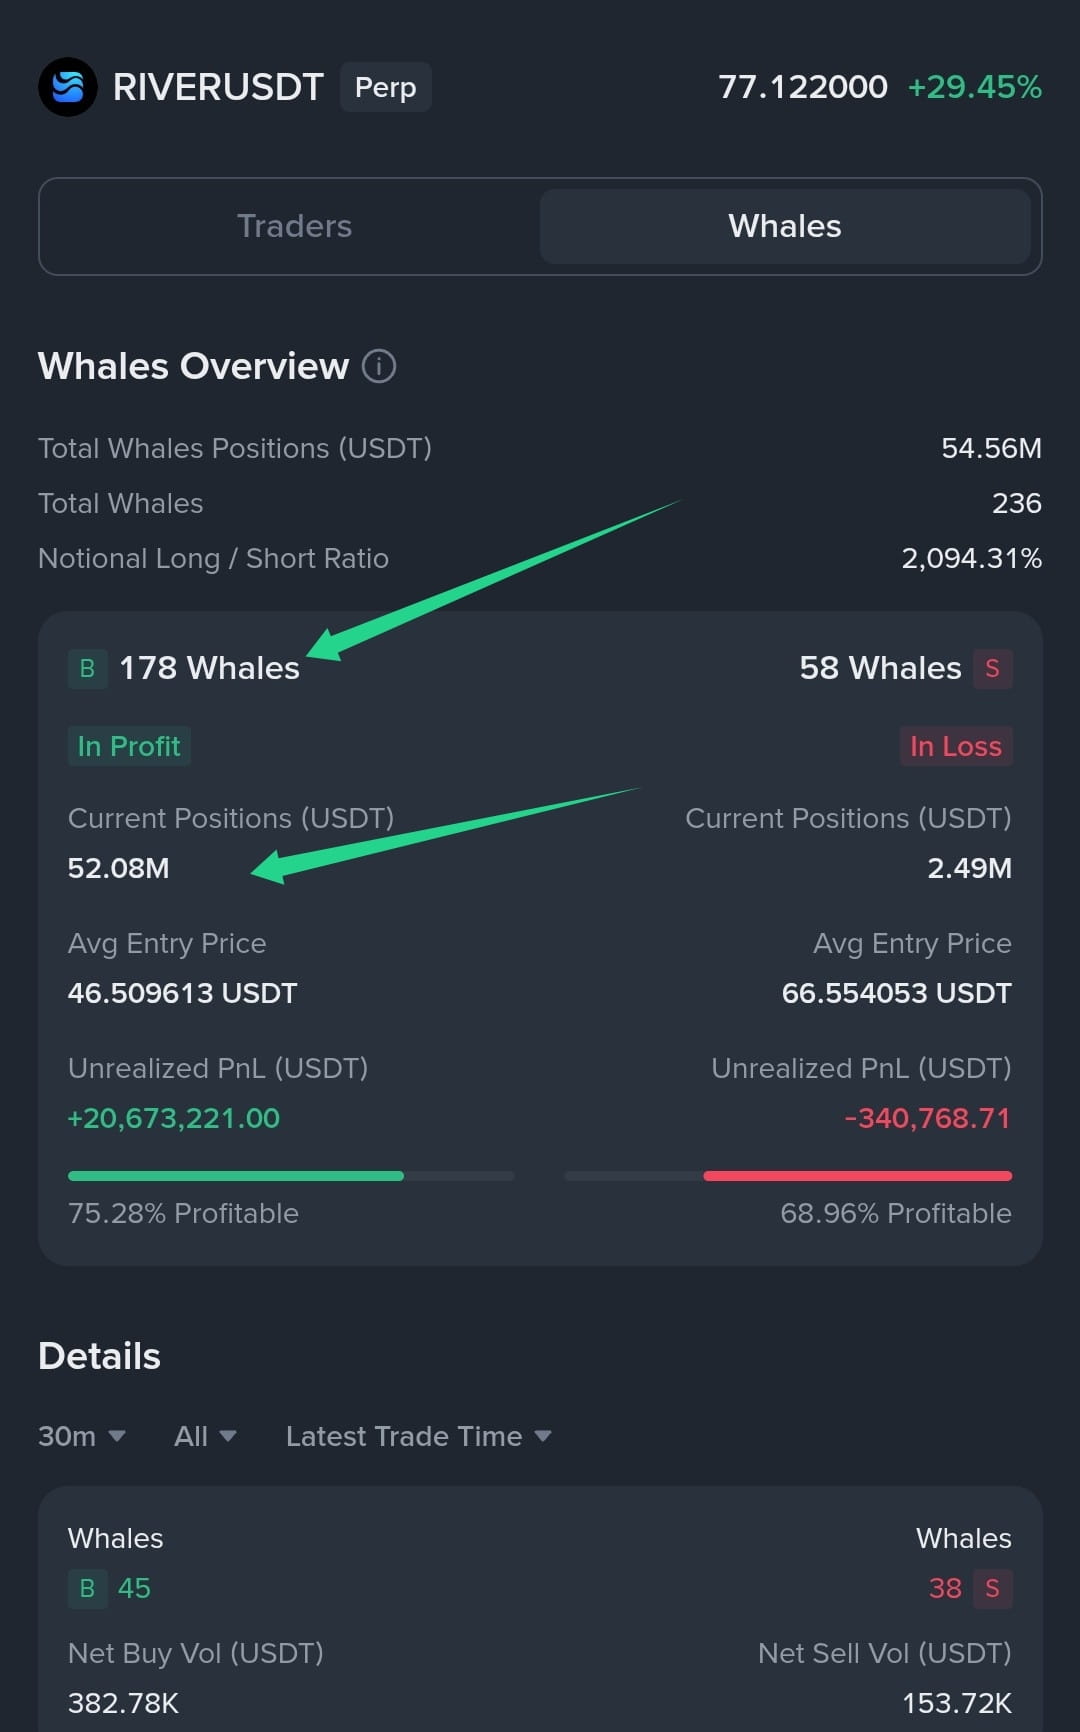
Task: Tap the RIVERUSDT symbol name
Action: pyautogui.click(x=218, y=87)
